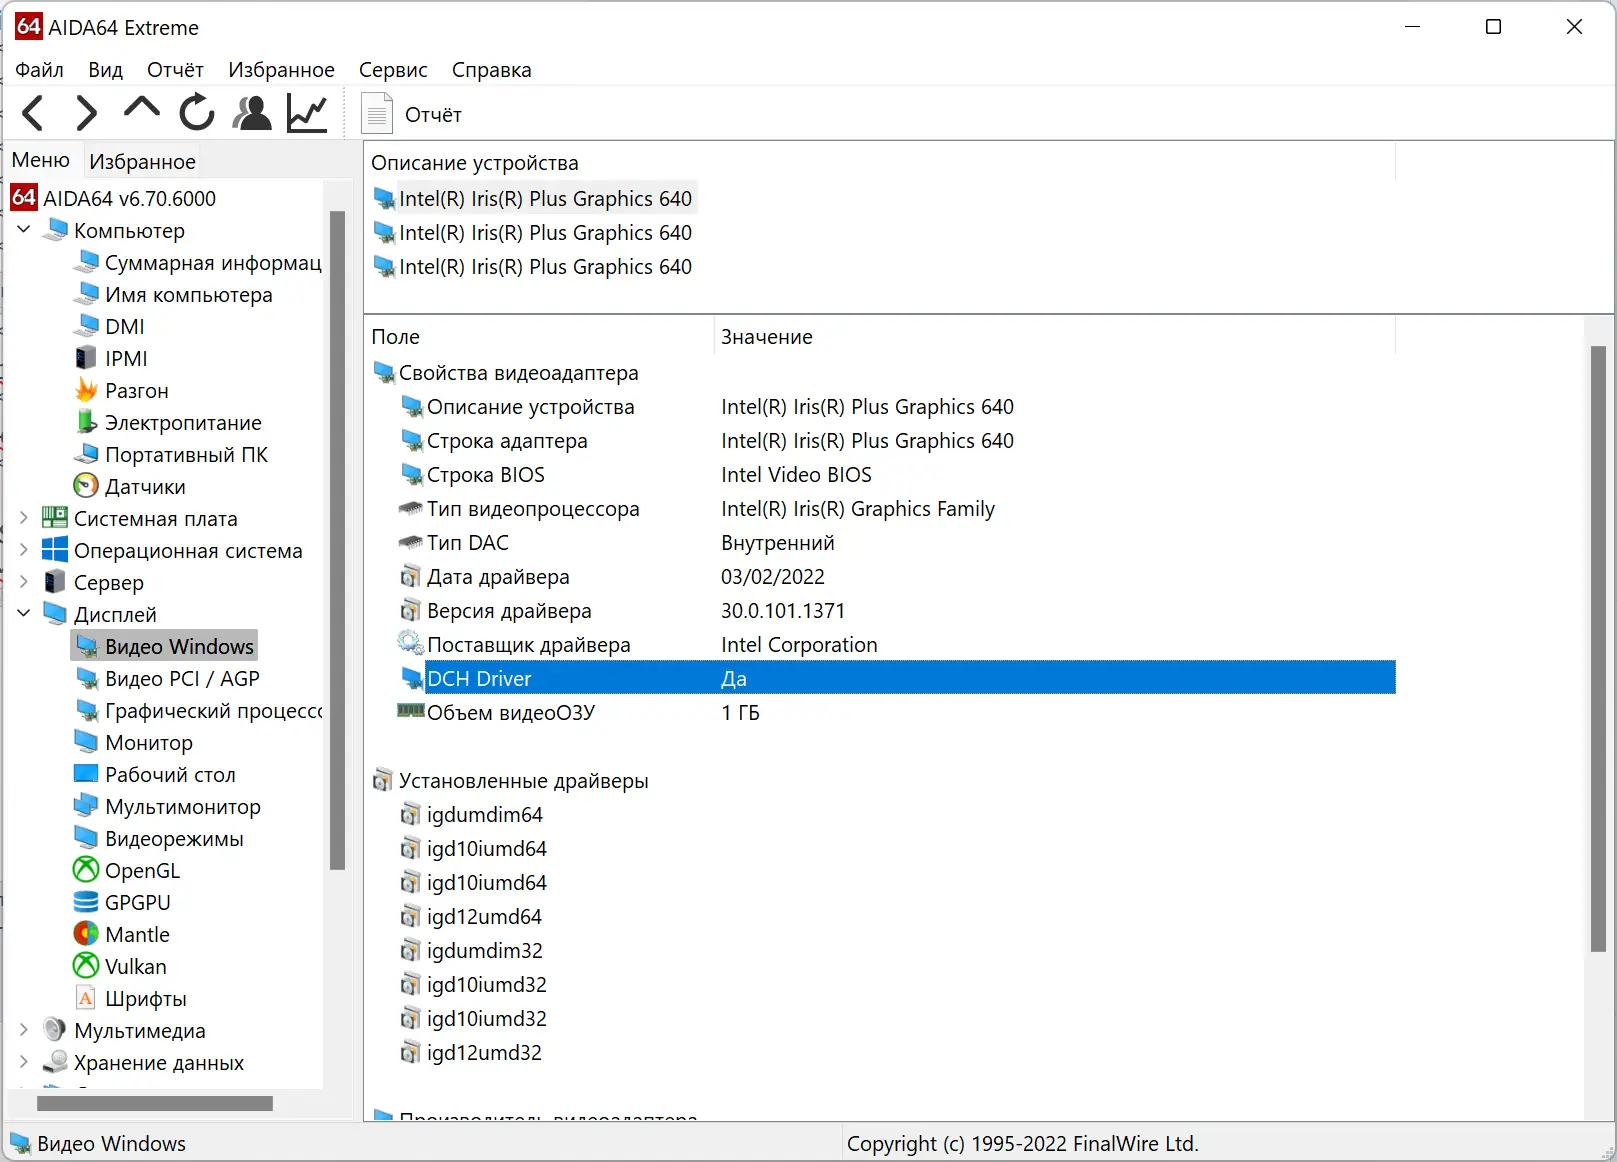
Task: Click the graph statistics icon in toolbar
Action: pyautogui.click(x=306, y=112)
